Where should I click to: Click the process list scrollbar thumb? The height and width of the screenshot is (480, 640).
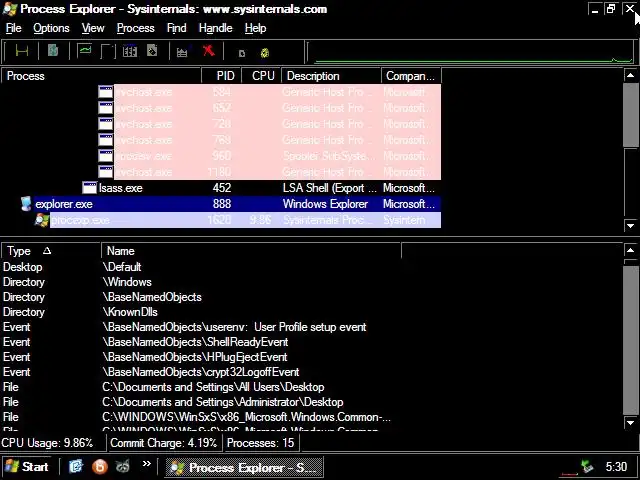tap(630, 114)
